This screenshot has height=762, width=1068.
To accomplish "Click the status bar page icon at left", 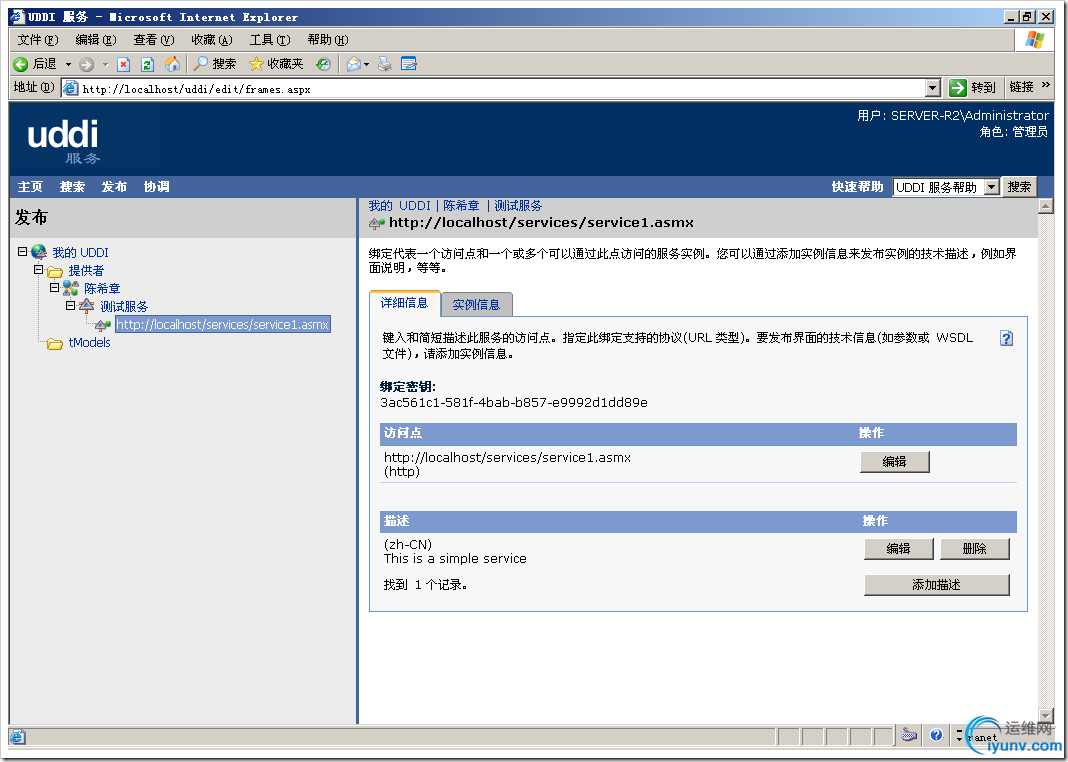I will pos(18,737).
